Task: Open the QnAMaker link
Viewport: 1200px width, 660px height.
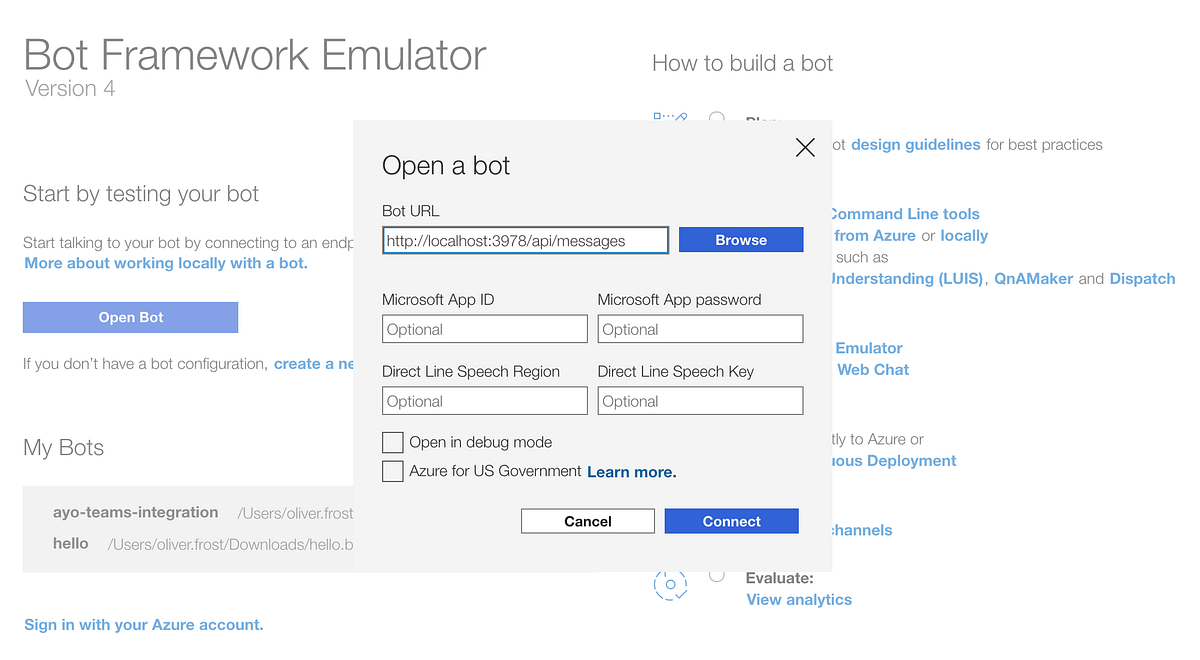Action: click(x=1033, y=278)
